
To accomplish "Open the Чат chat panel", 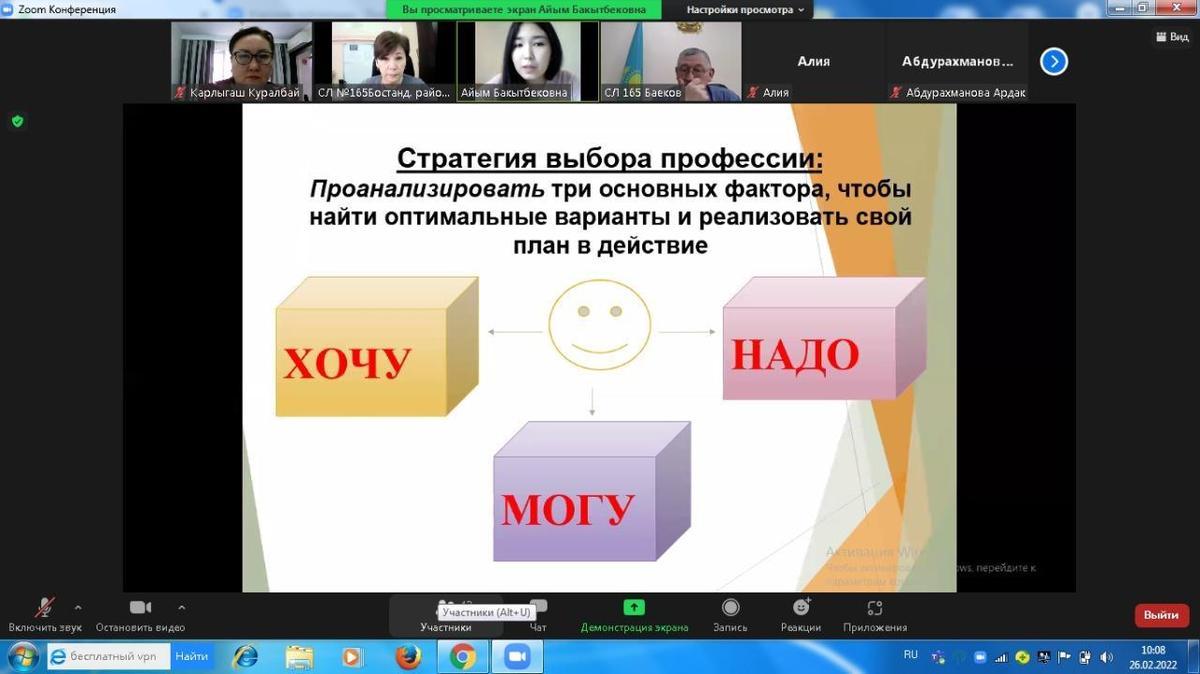I will tap(538, 614).
